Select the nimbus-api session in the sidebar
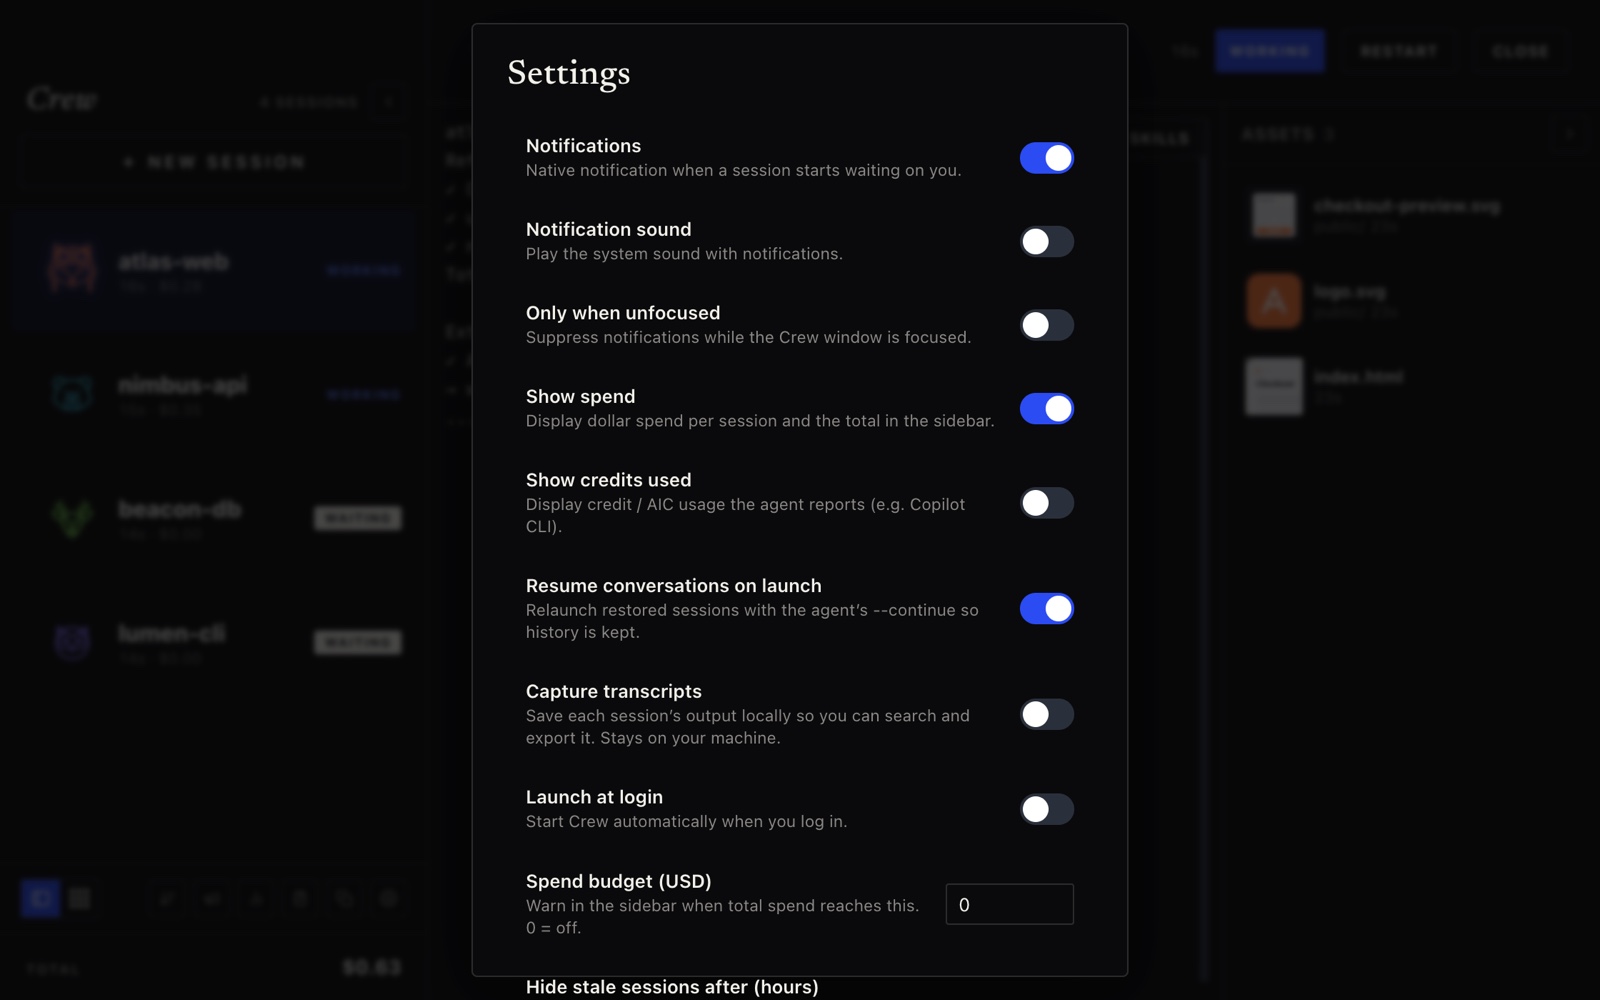1600x1000 pixels. (x=213, y=394)
